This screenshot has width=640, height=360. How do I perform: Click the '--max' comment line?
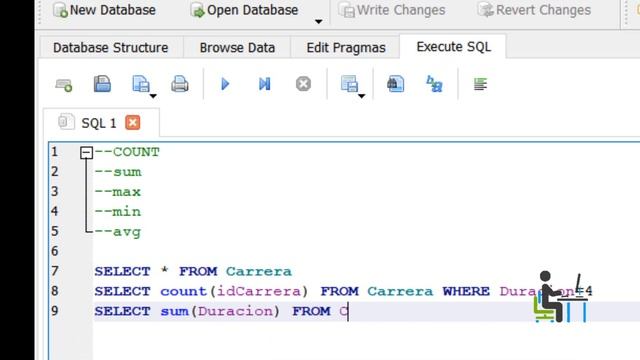(x=118, y=192)
